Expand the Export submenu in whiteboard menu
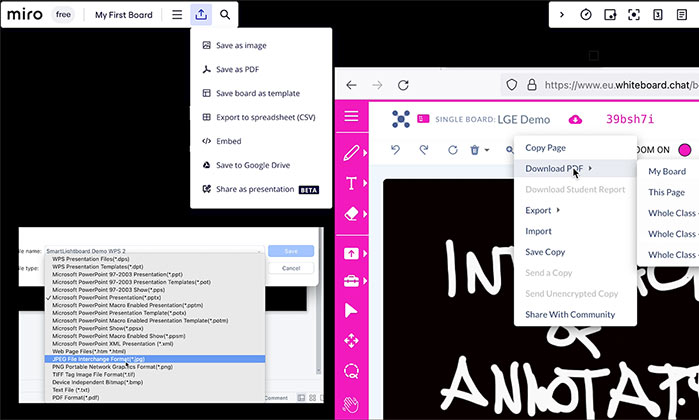This screenshot has height=420, width=699. [541, 210]
